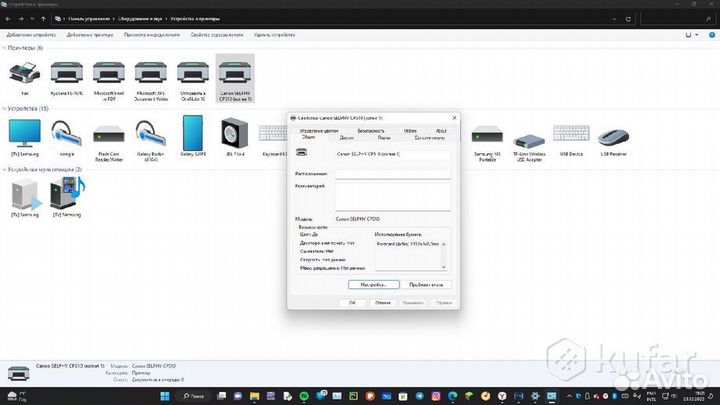The height and width of the screenshot is (405, 720).
Task: Collapse the Принтеры (6) group
Action: (x=4, y=48)
